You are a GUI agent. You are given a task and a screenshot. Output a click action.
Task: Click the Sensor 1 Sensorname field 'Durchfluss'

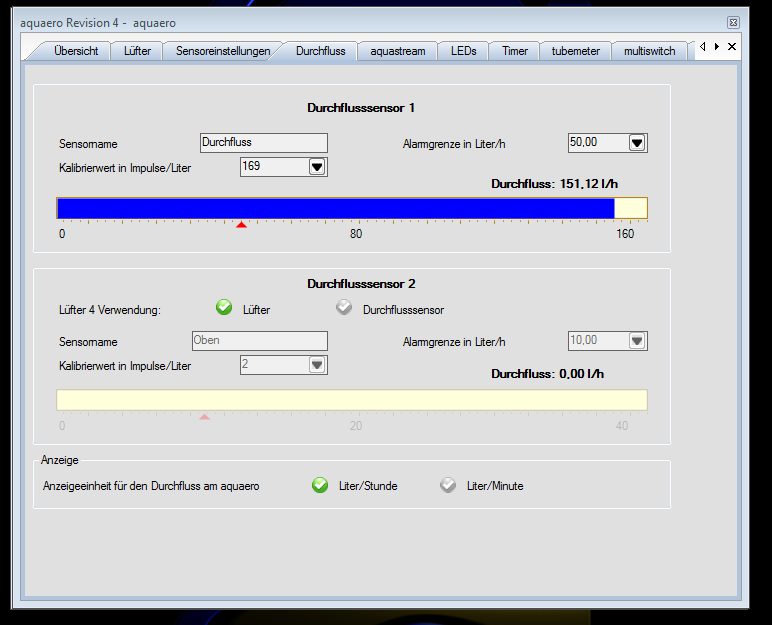264,143
